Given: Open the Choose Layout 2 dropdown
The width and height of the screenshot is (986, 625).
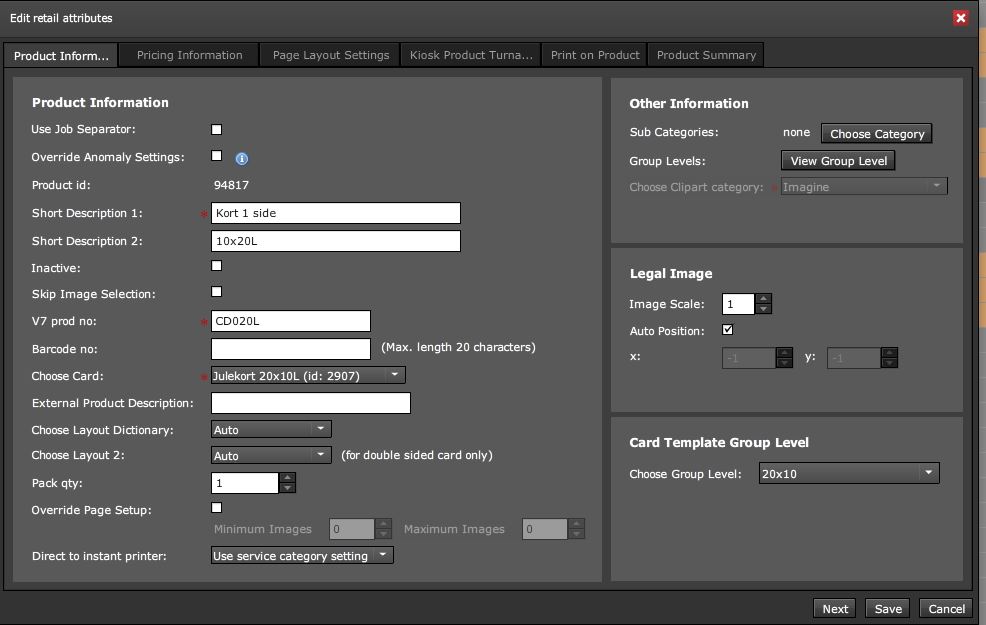Looking at the screenshot, I should 271,455.
